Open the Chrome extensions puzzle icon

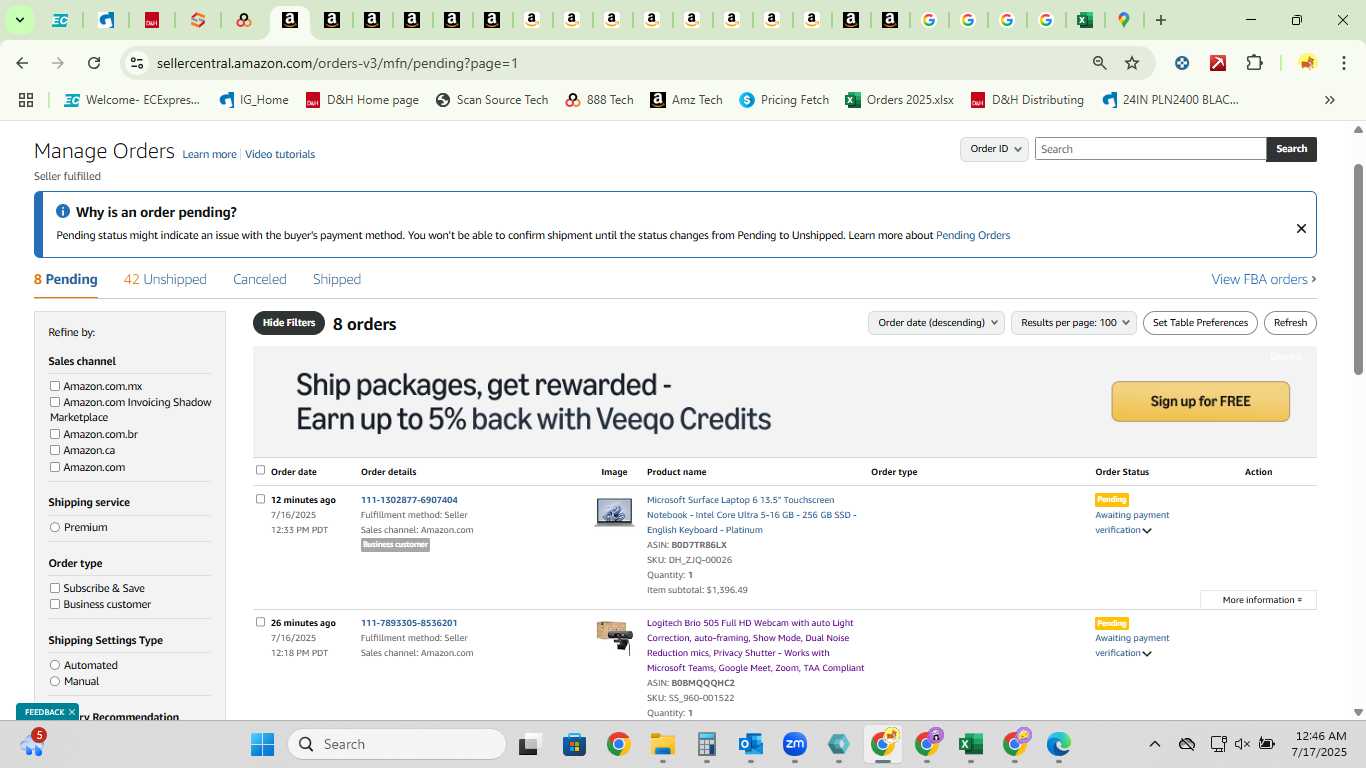pyautogui.click(x=1254, y=63)
